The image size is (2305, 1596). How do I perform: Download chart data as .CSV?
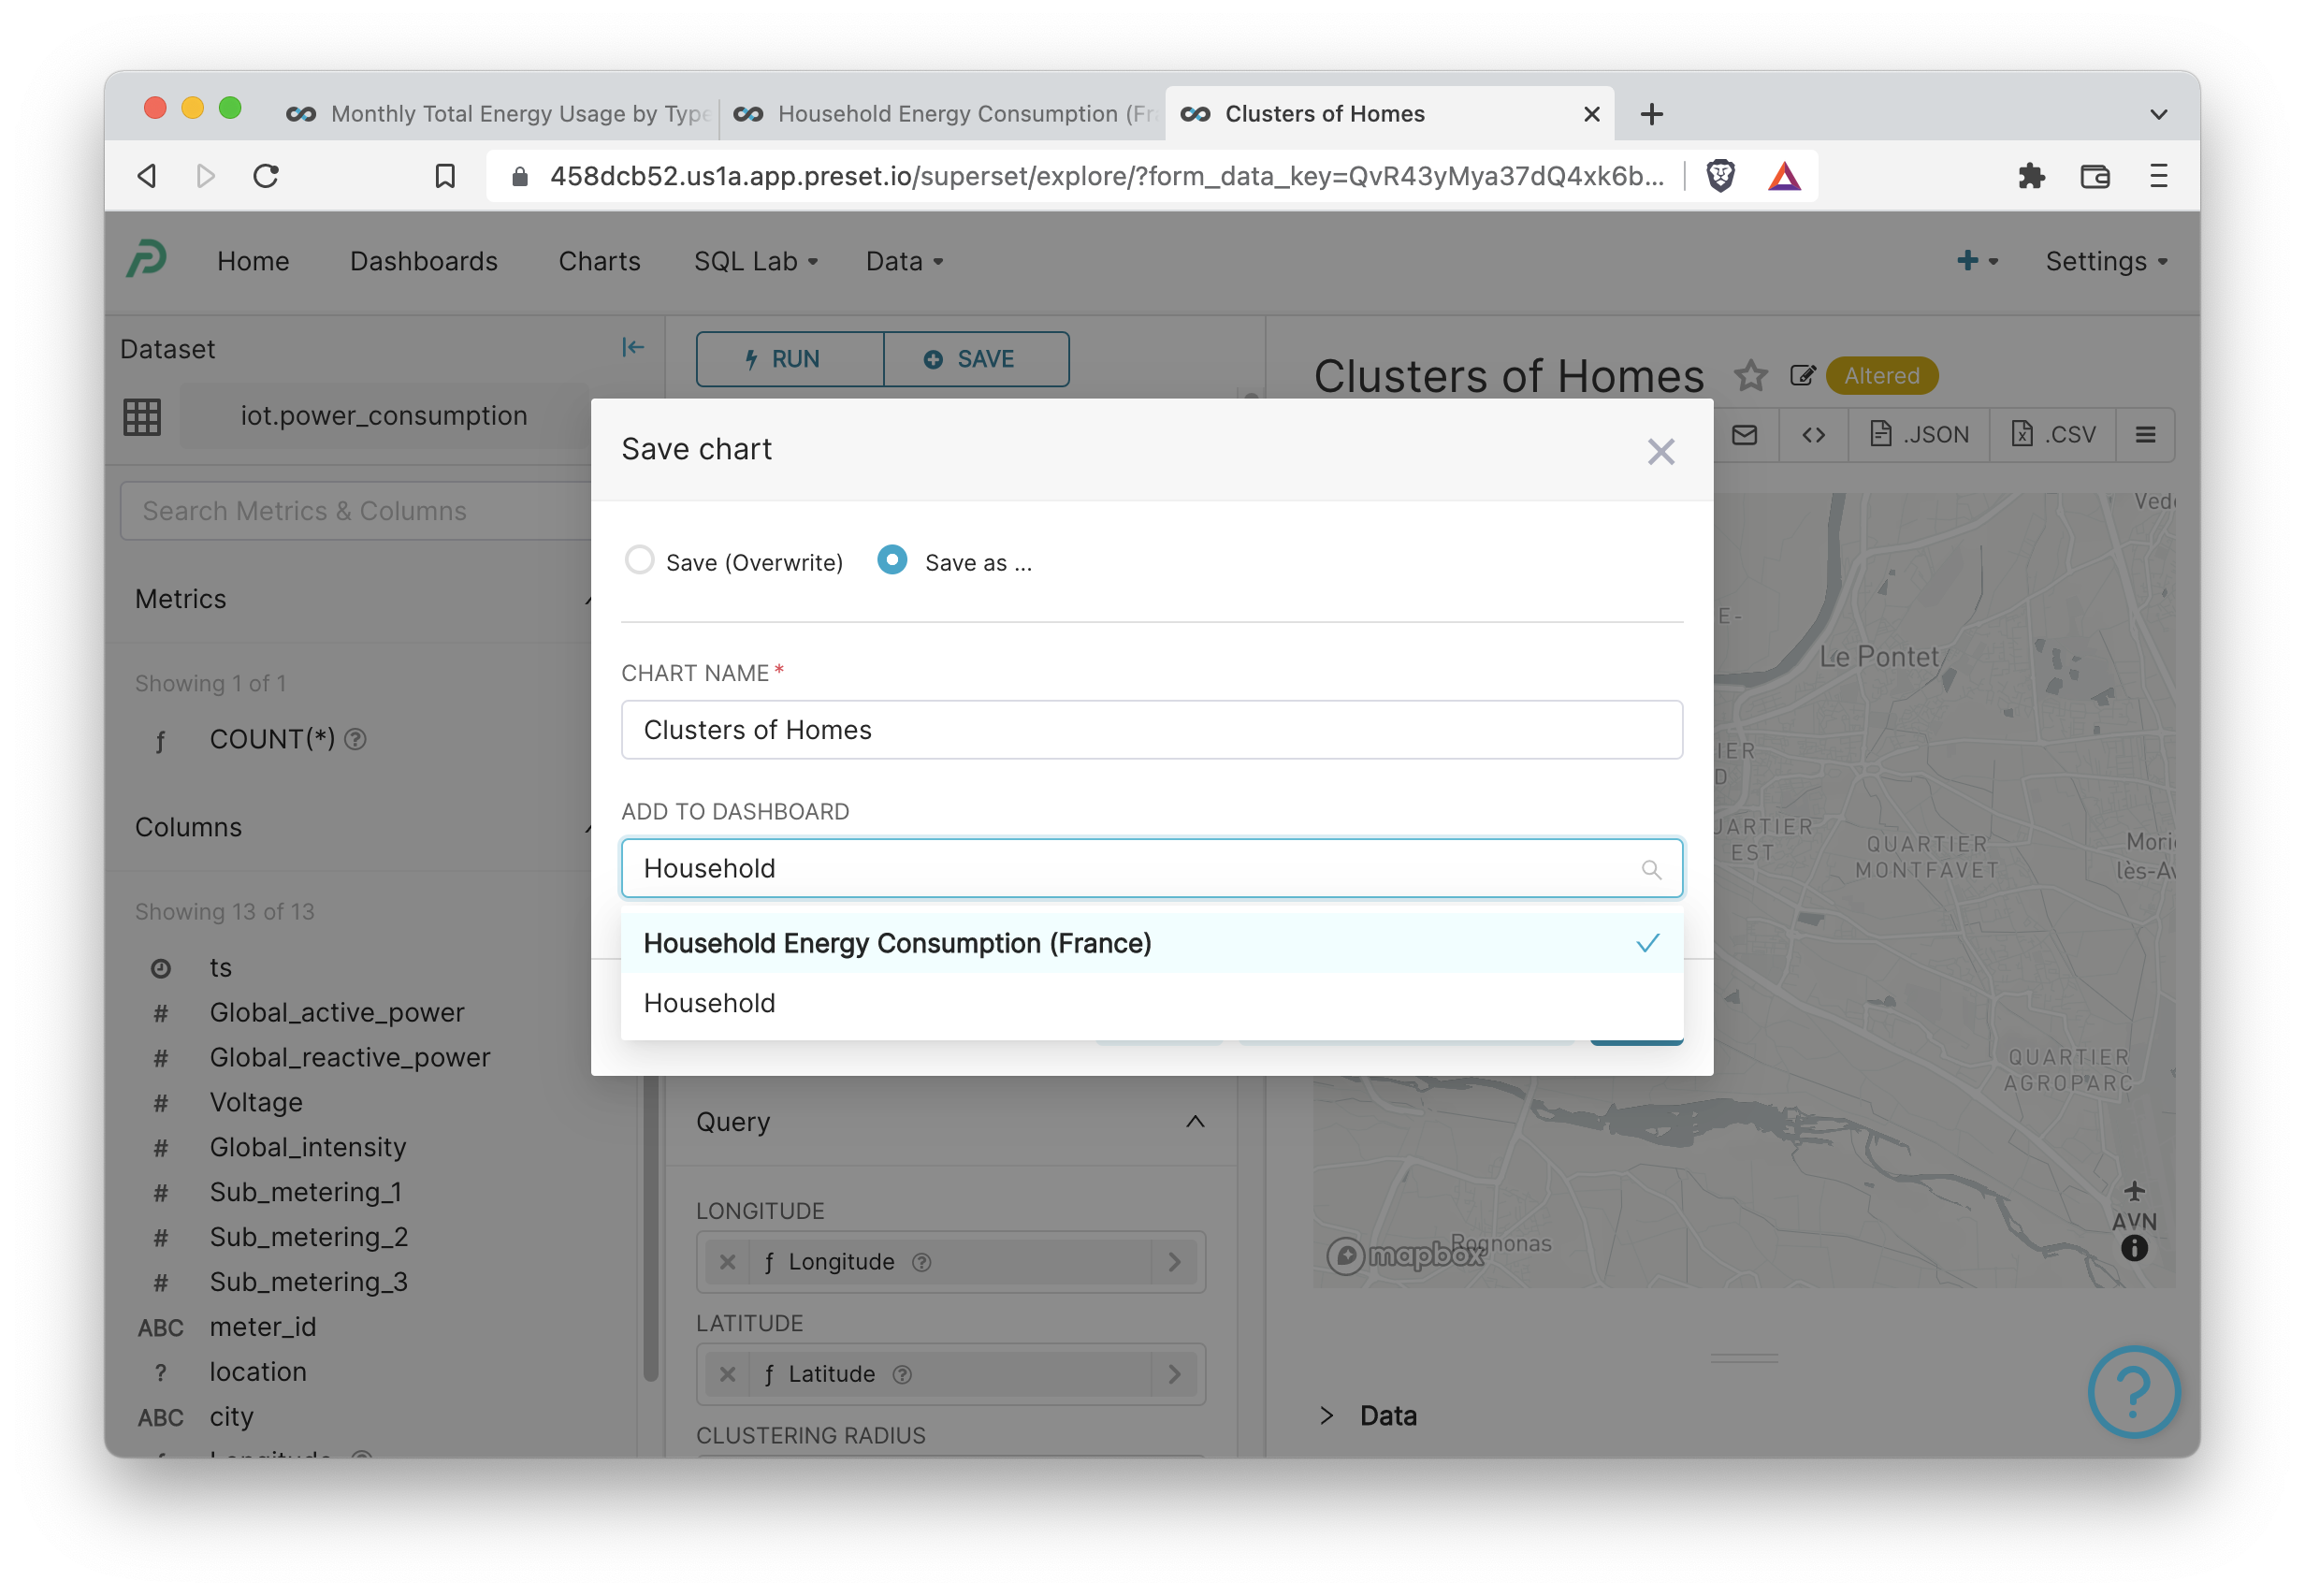coord(2052,434)
